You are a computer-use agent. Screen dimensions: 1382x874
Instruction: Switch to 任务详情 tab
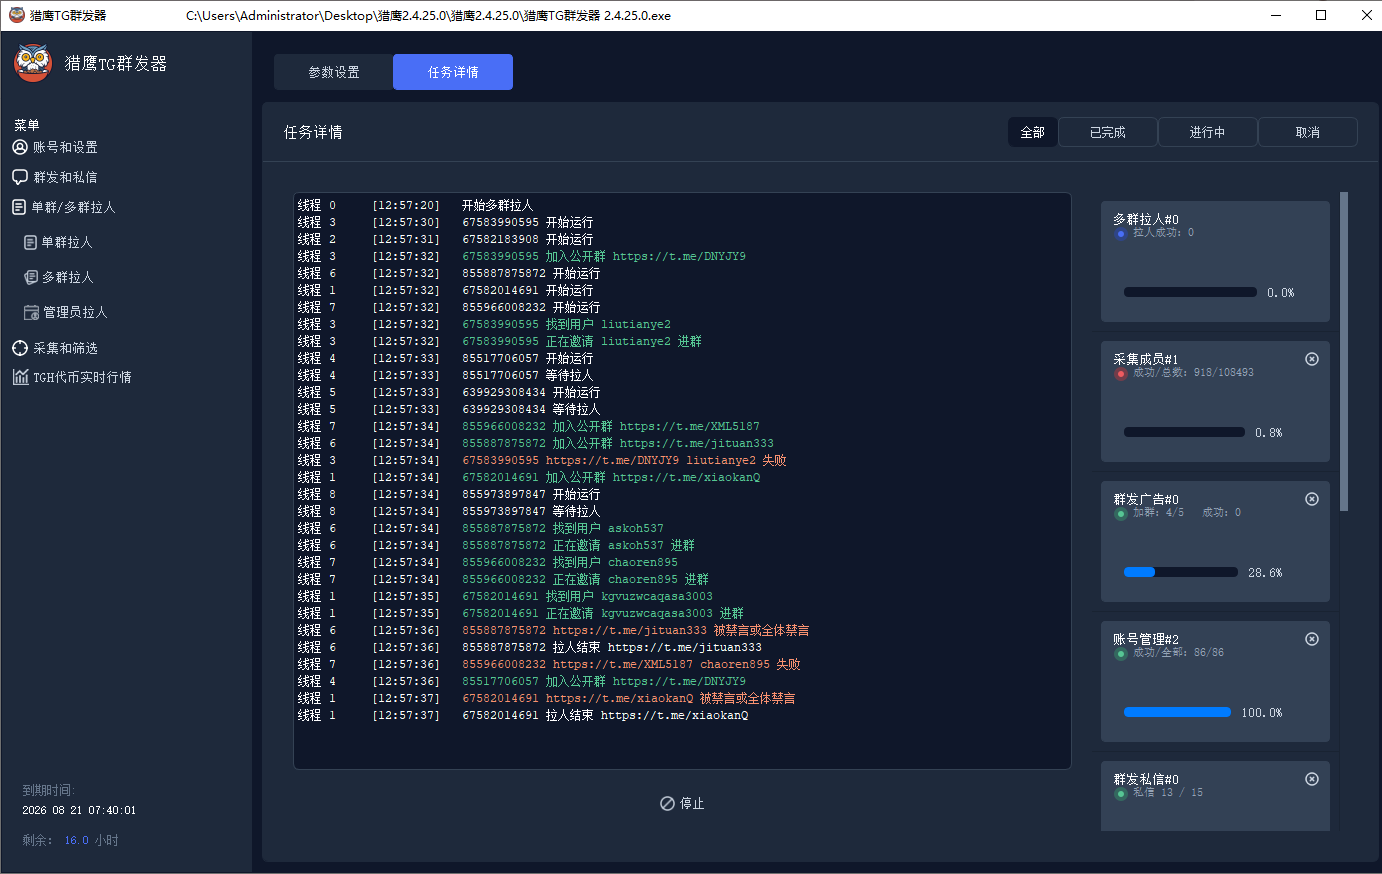click(453, 72)
